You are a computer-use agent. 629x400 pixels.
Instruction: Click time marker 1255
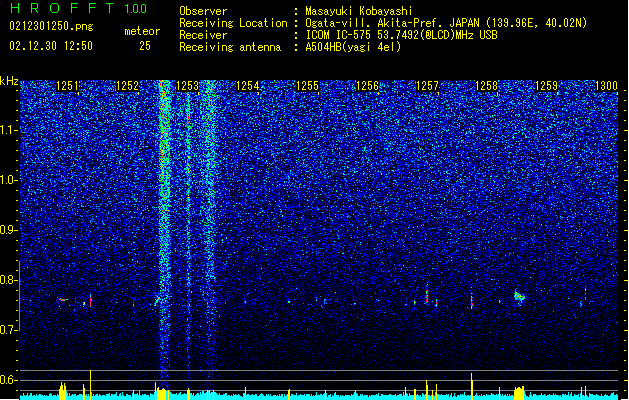click(307, 85)
